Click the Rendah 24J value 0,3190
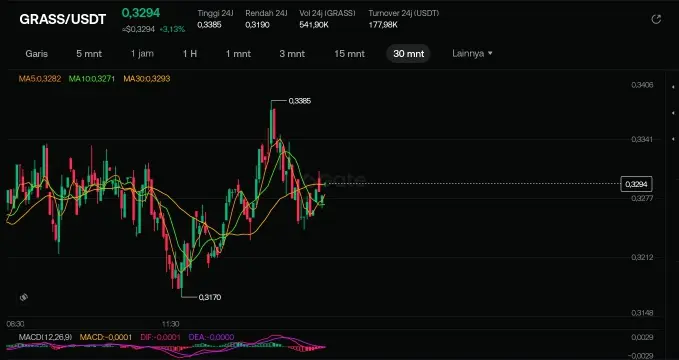Screen dimensions: 679x360 pyautogui.click(x=257, y=25)
